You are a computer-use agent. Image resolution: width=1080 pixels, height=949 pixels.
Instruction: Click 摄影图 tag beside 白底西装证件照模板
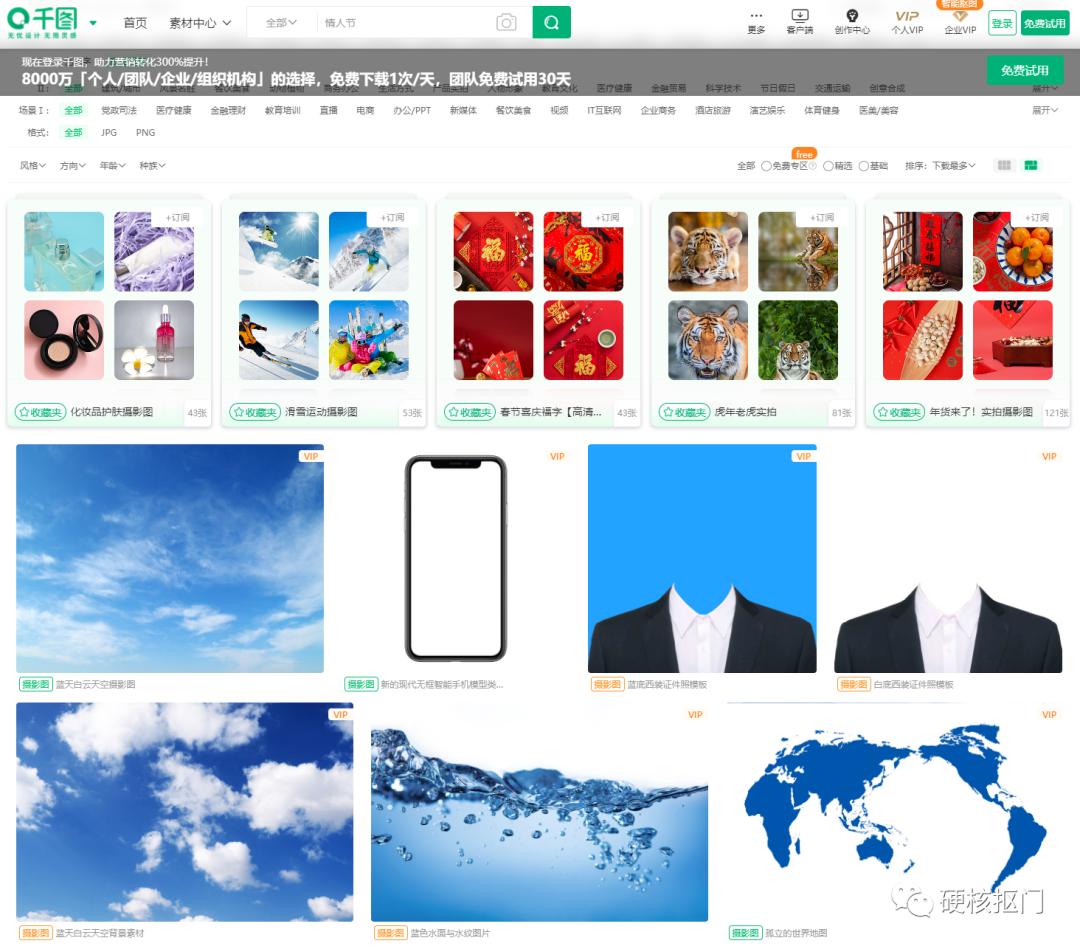(x=854, y=684)
